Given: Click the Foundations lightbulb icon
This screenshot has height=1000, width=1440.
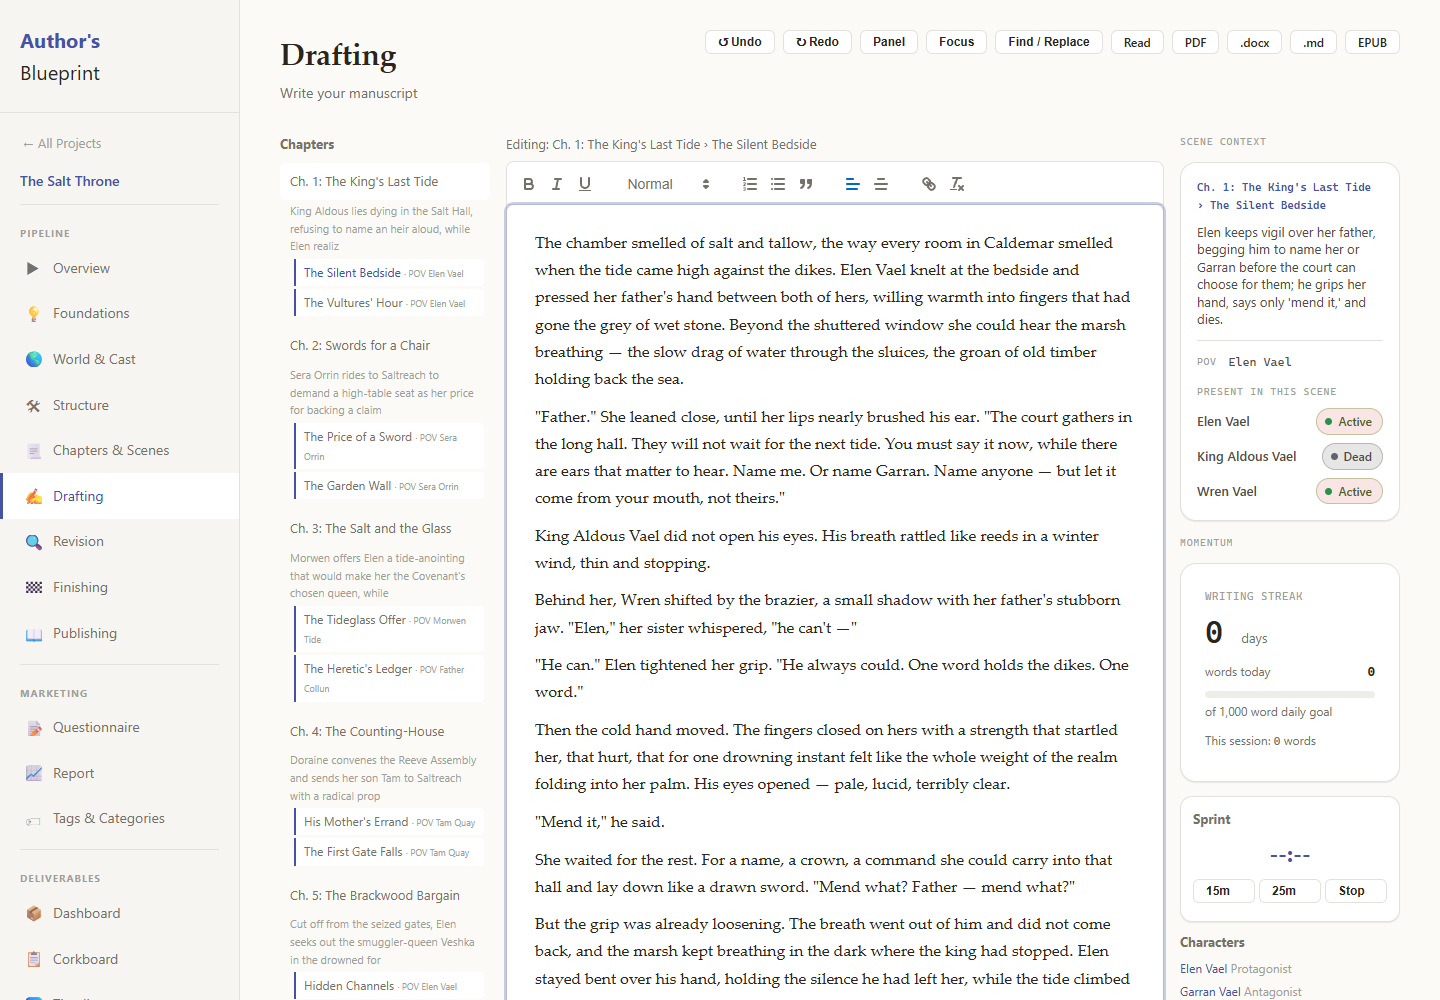Looking at the screenshot, I should [x=33, y=314].
